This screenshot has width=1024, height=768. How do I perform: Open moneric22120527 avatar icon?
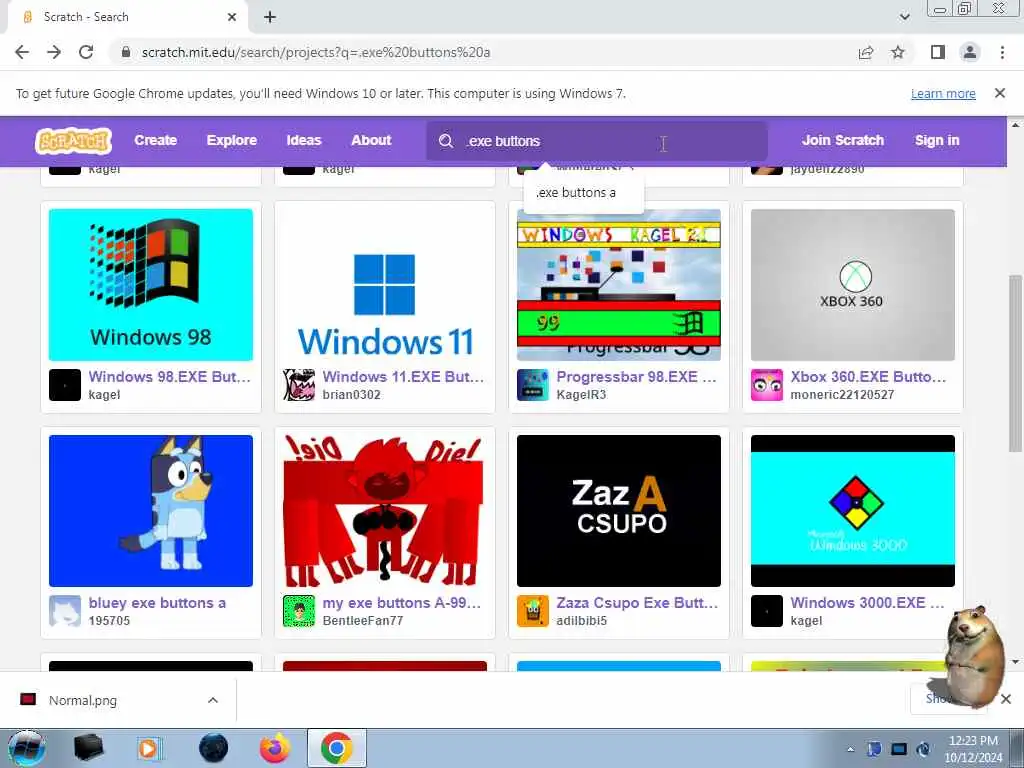click(x=767, y=385)
